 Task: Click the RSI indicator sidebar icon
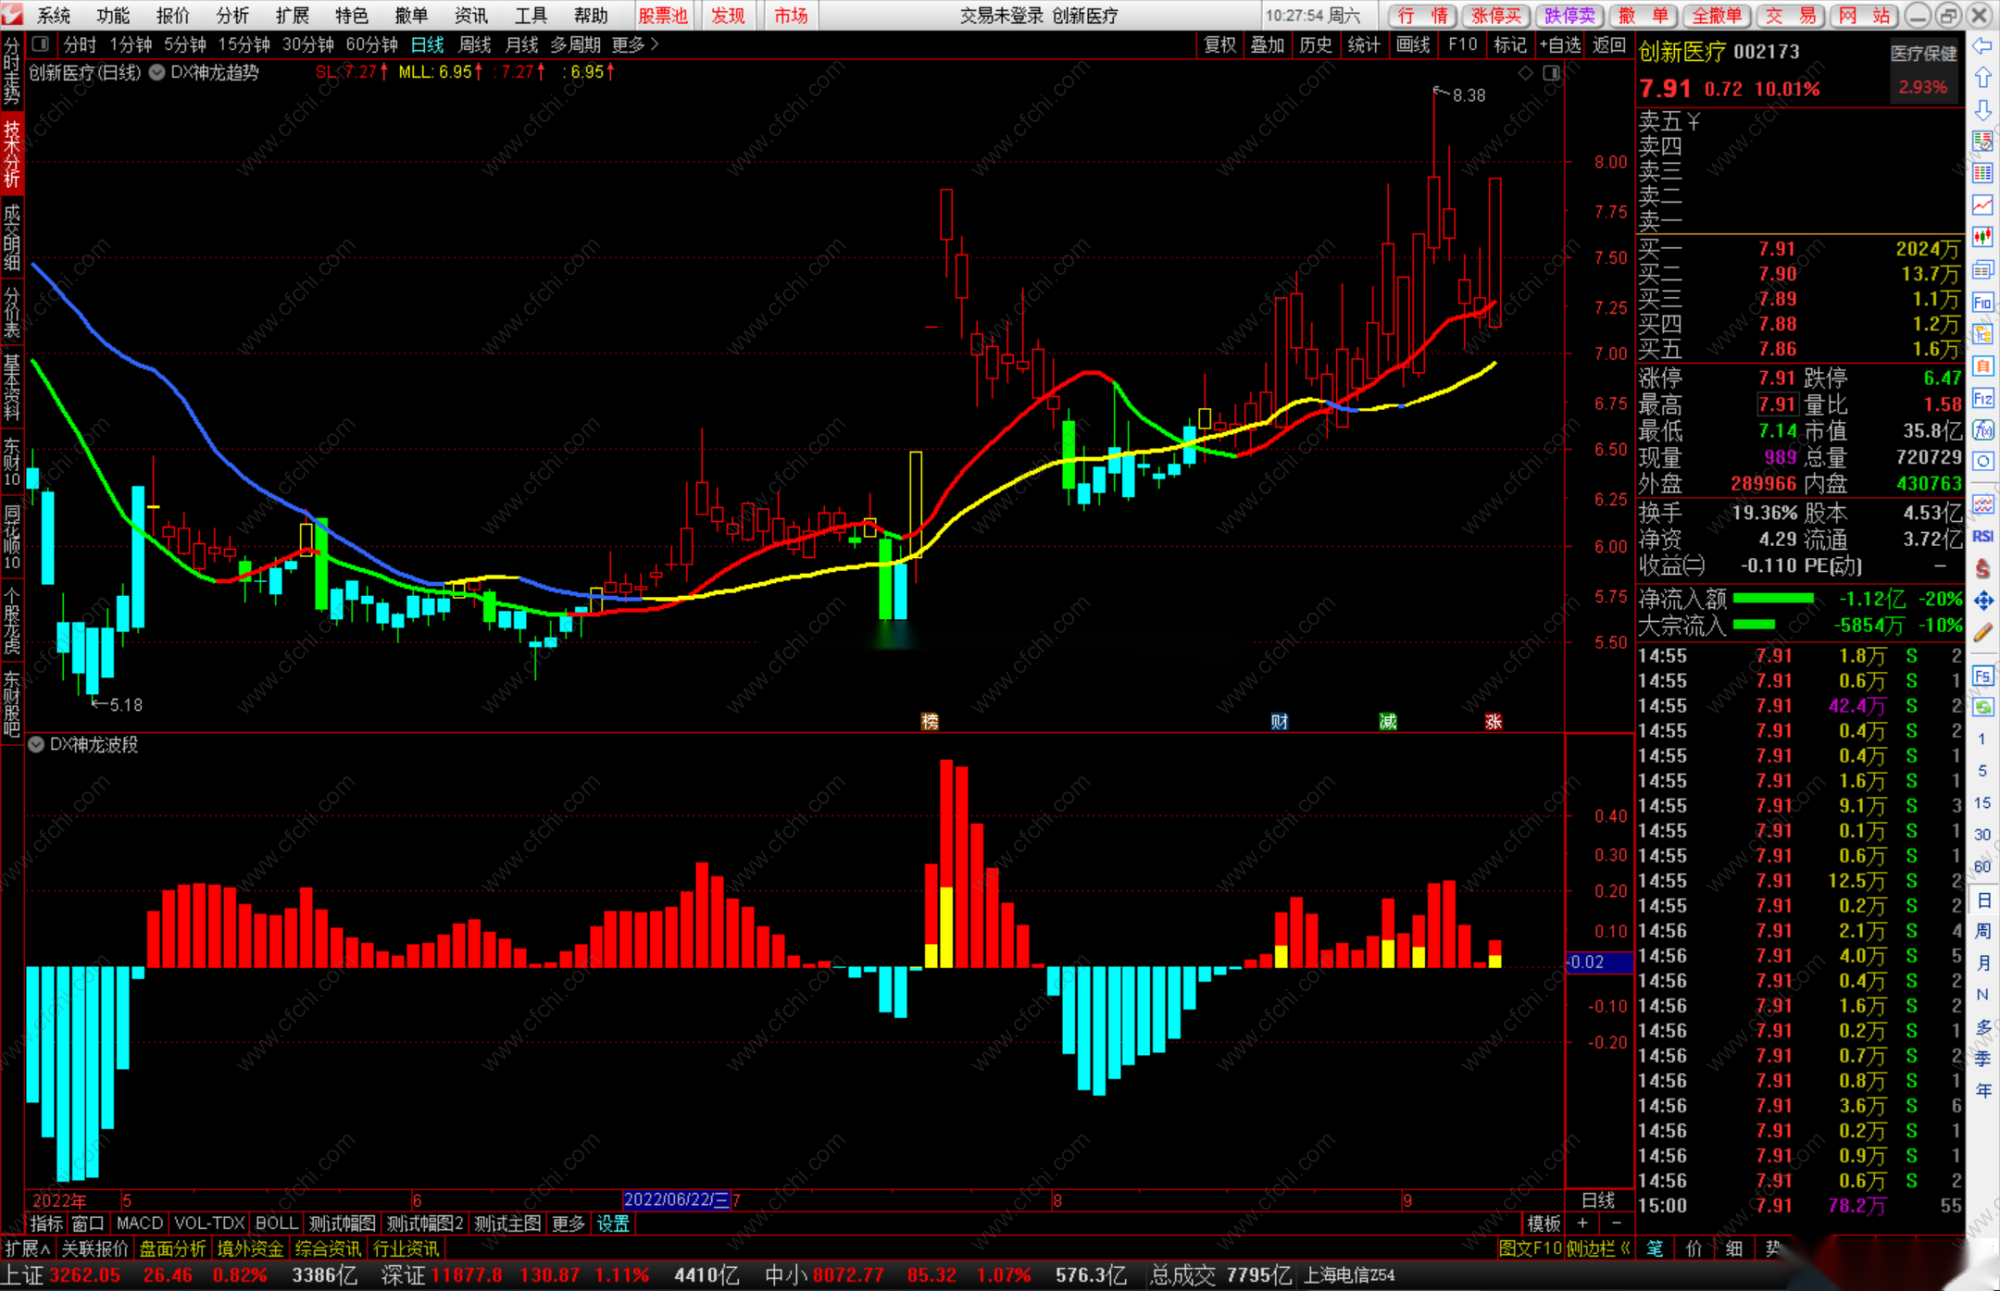(x=1982, y=537)
